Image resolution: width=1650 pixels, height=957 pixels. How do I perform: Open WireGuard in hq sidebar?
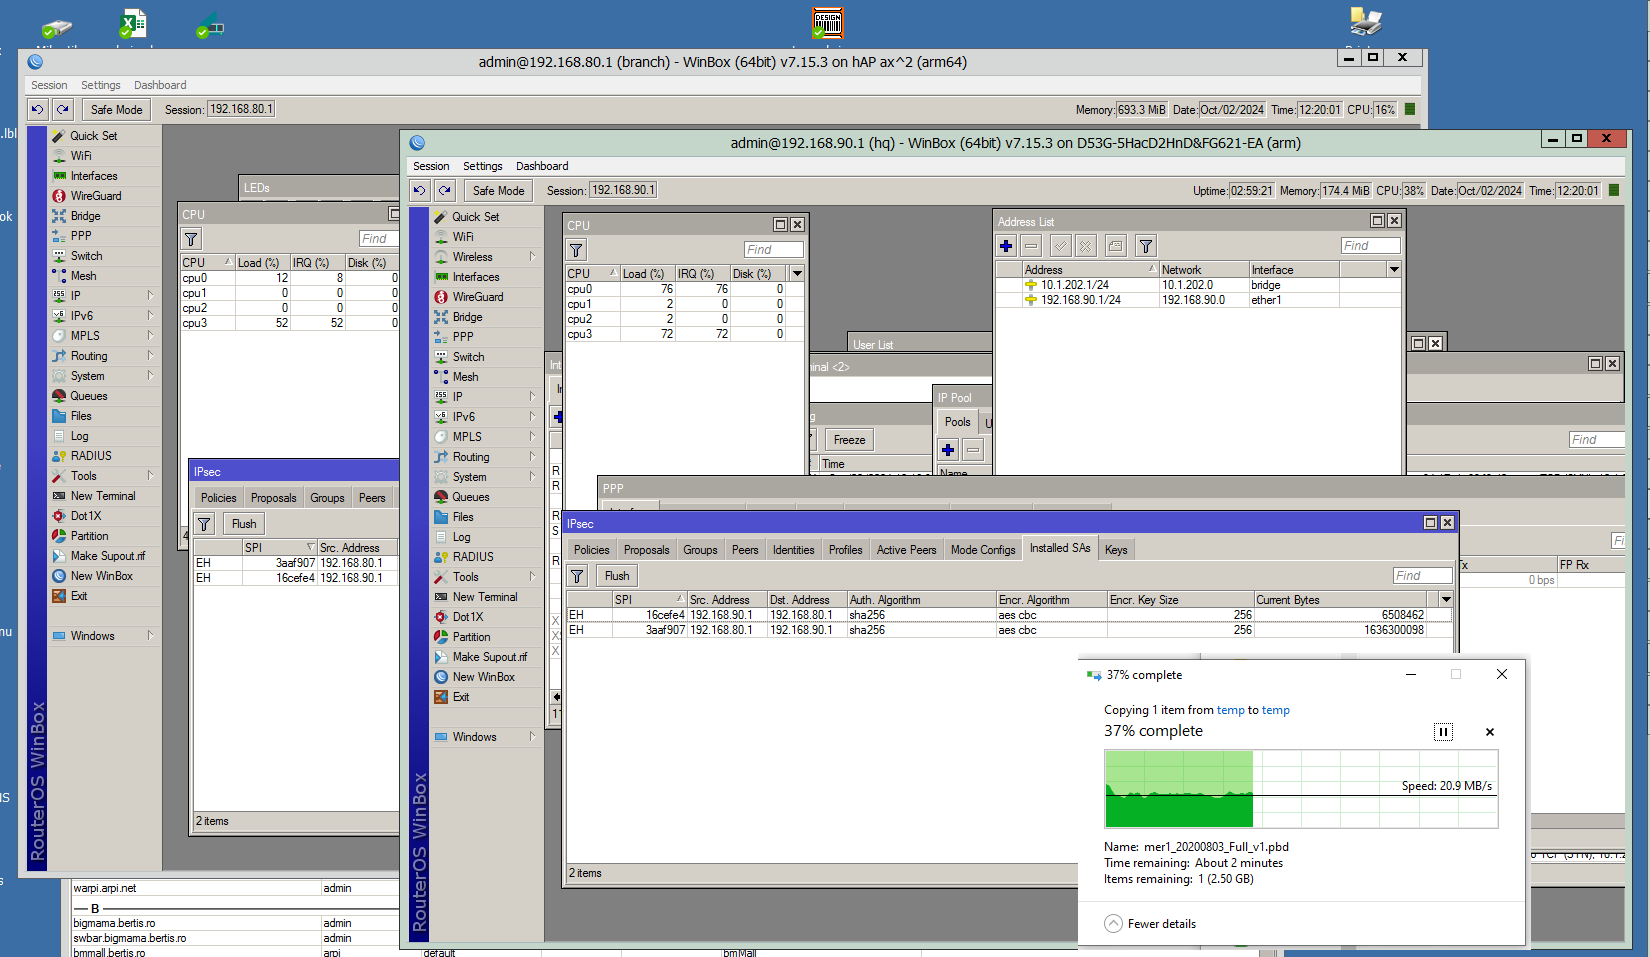[477, 297]
